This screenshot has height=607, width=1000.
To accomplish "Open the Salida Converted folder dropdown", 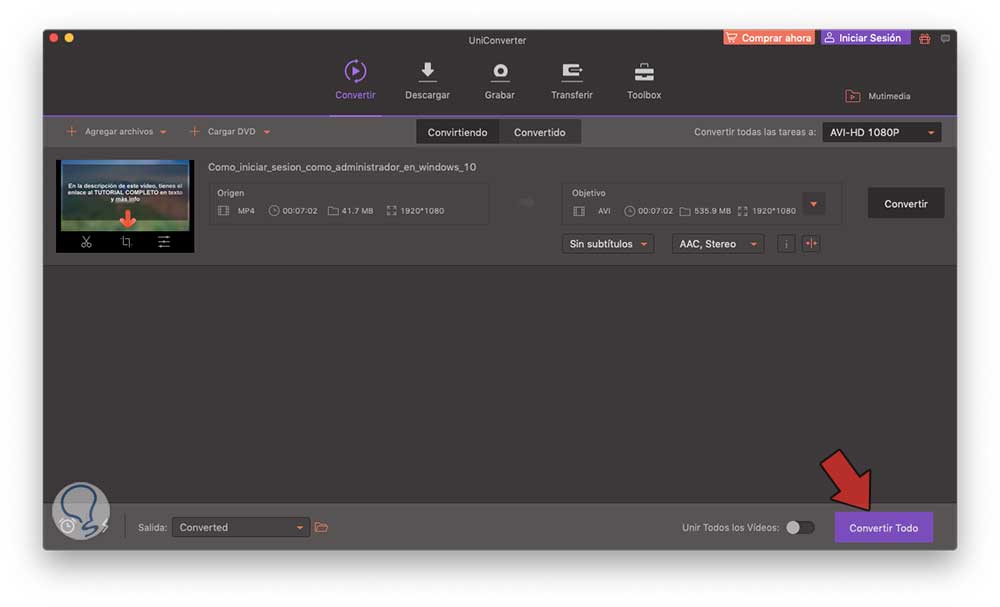I will click(x=241, y=527).
